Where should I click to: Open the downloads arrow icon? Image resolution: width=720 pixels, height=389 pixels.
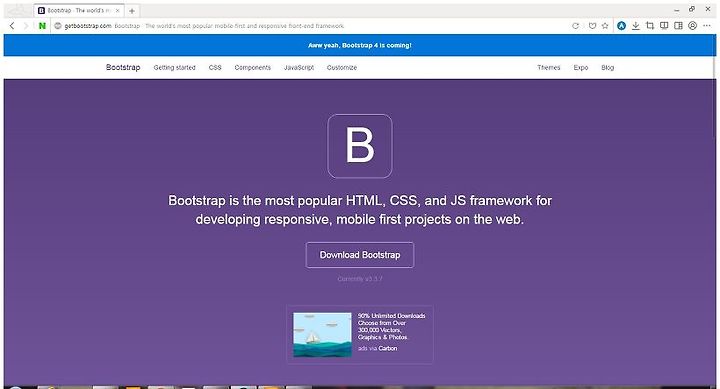[x=636, y=26]
